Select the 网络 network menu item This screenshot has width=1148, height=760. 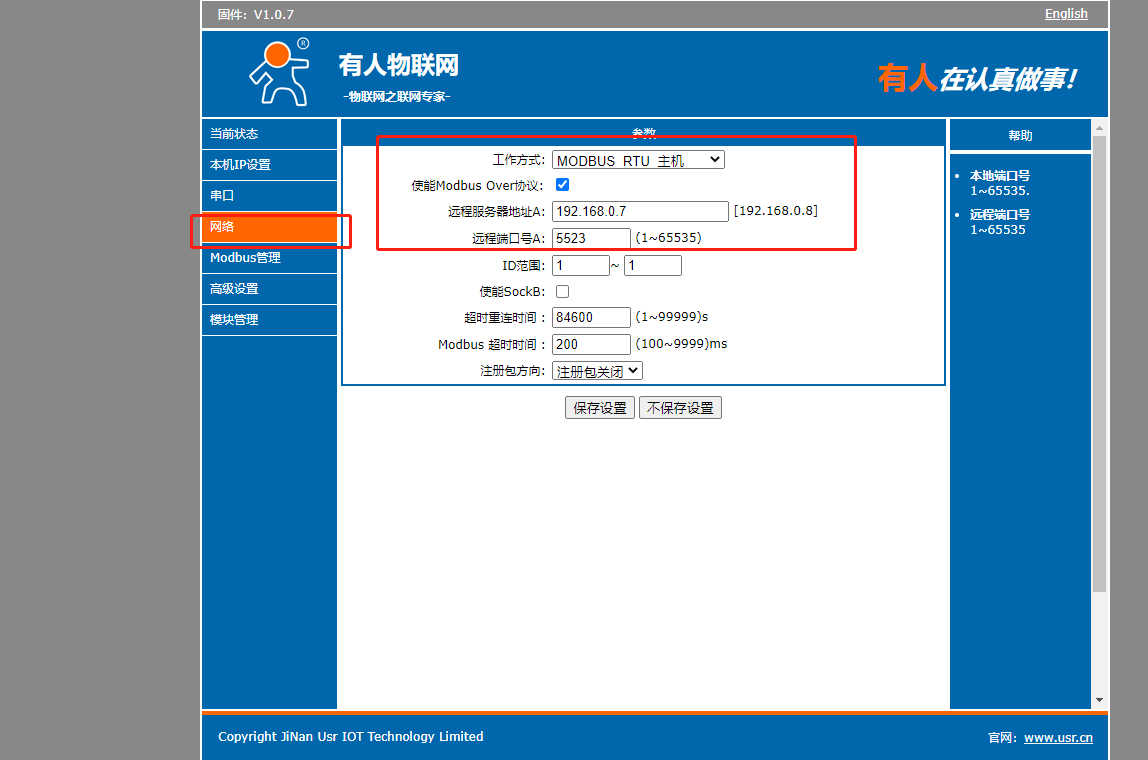[x=269, y=227]
